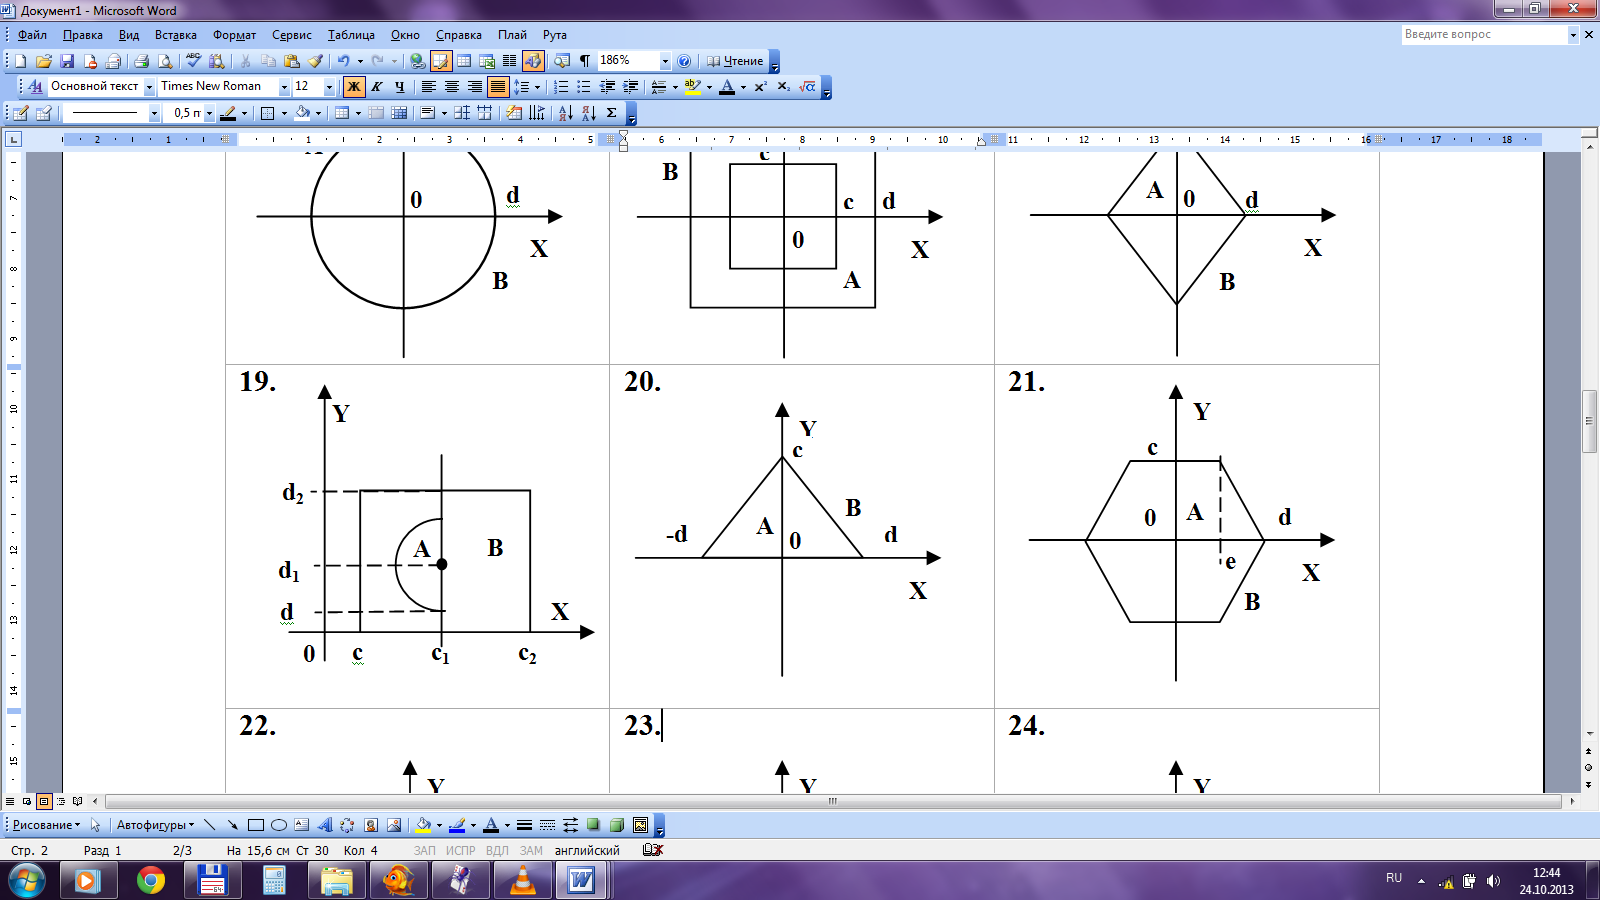Open the Автофигуры shapes menu
This screenshot has height=900, width=1600.
pyautogui.click(x=155, y=825)
